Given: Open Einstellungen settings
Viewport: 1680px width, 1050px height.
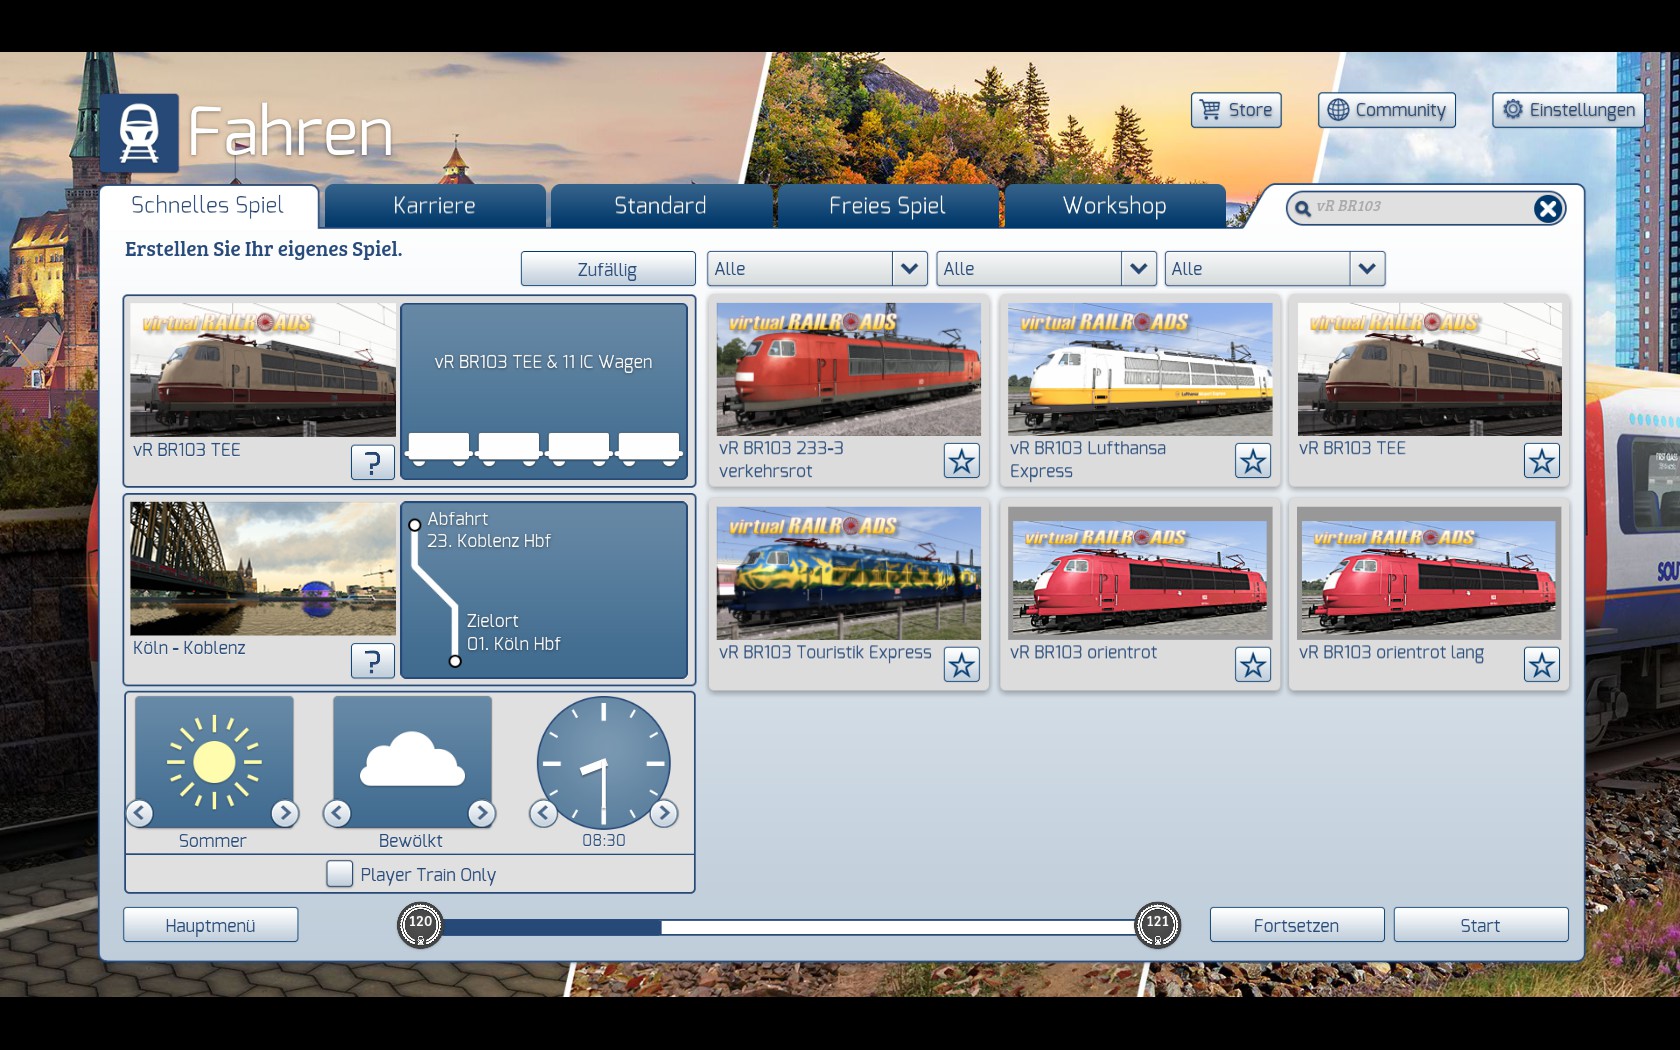Looking at the screenshot, I should point(1568,110).
